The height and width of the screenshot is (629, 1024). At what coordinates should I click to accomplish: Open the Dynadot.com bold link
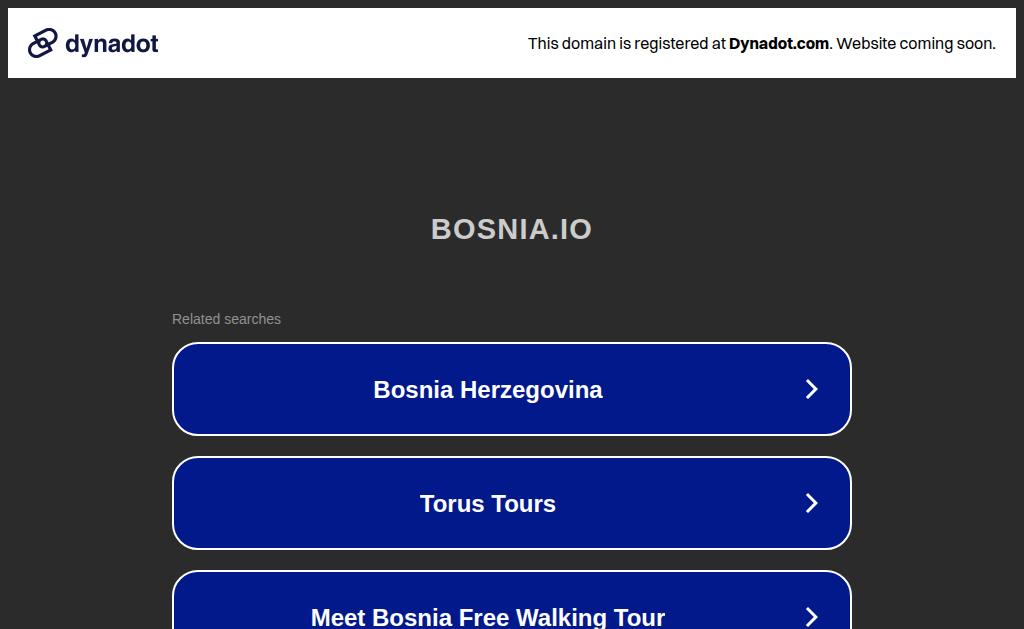pos(778,44)
